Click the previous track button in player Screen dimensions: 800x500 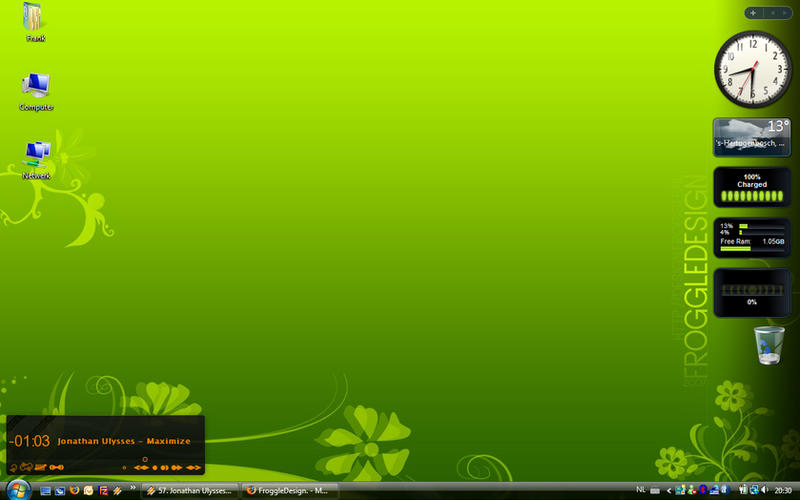pyautogui.click(x=141, y=467)
